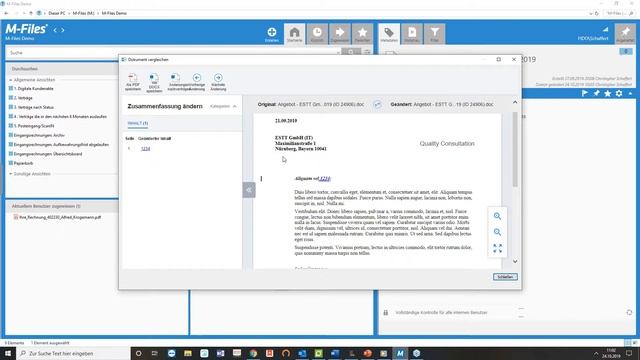This screenshot has width=640, height=360.
Task: Click the permissions lock row at metadata bottom
Action: pyautogui.click(x=441, y=313)
